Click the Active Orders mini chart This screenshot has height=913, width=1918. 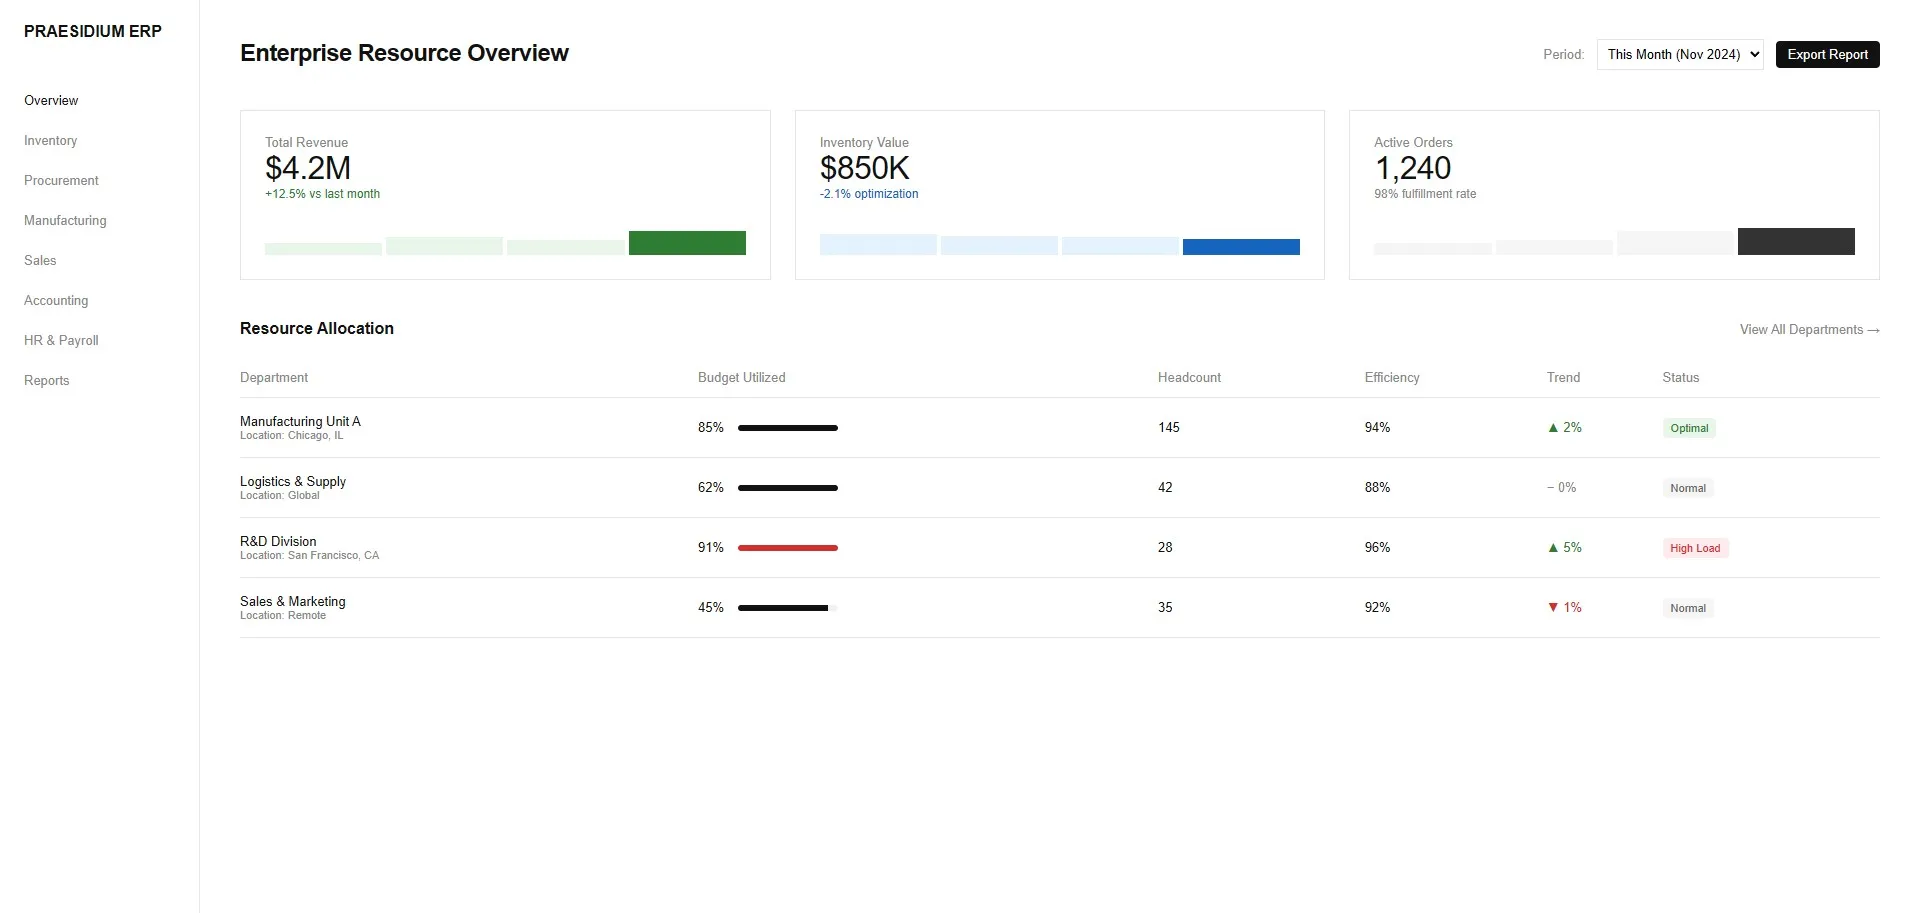pyautogui.click(x=1614, y=241)
